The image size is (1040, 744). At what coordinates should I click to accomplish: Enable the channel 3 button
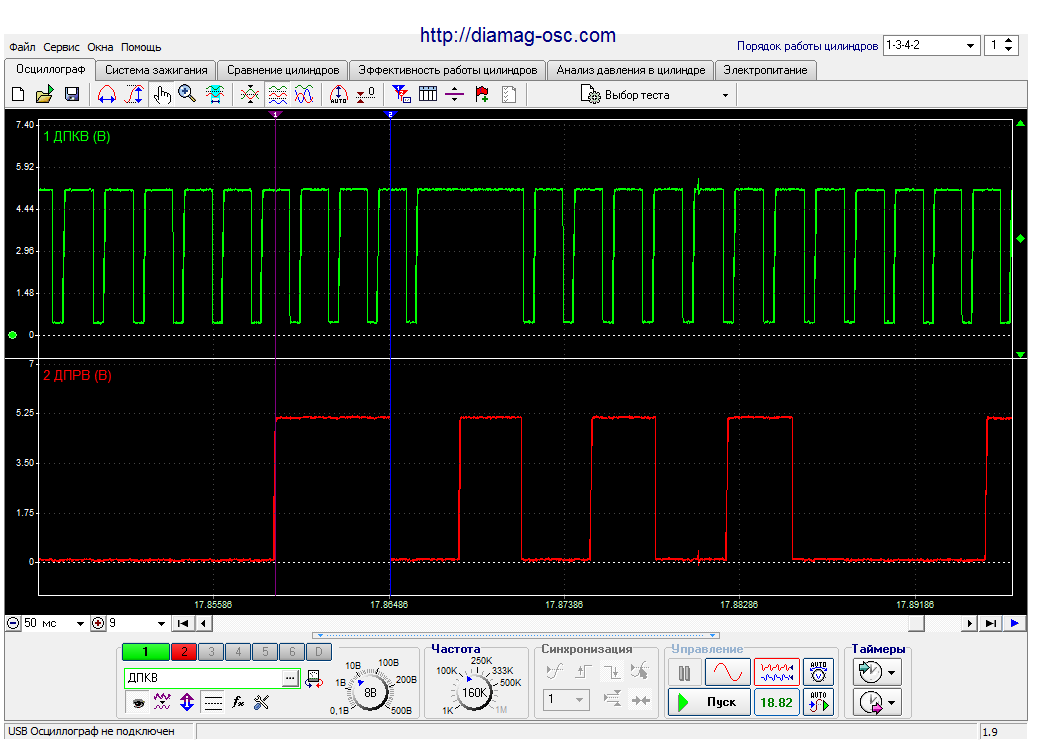click(x=211, y=652)
